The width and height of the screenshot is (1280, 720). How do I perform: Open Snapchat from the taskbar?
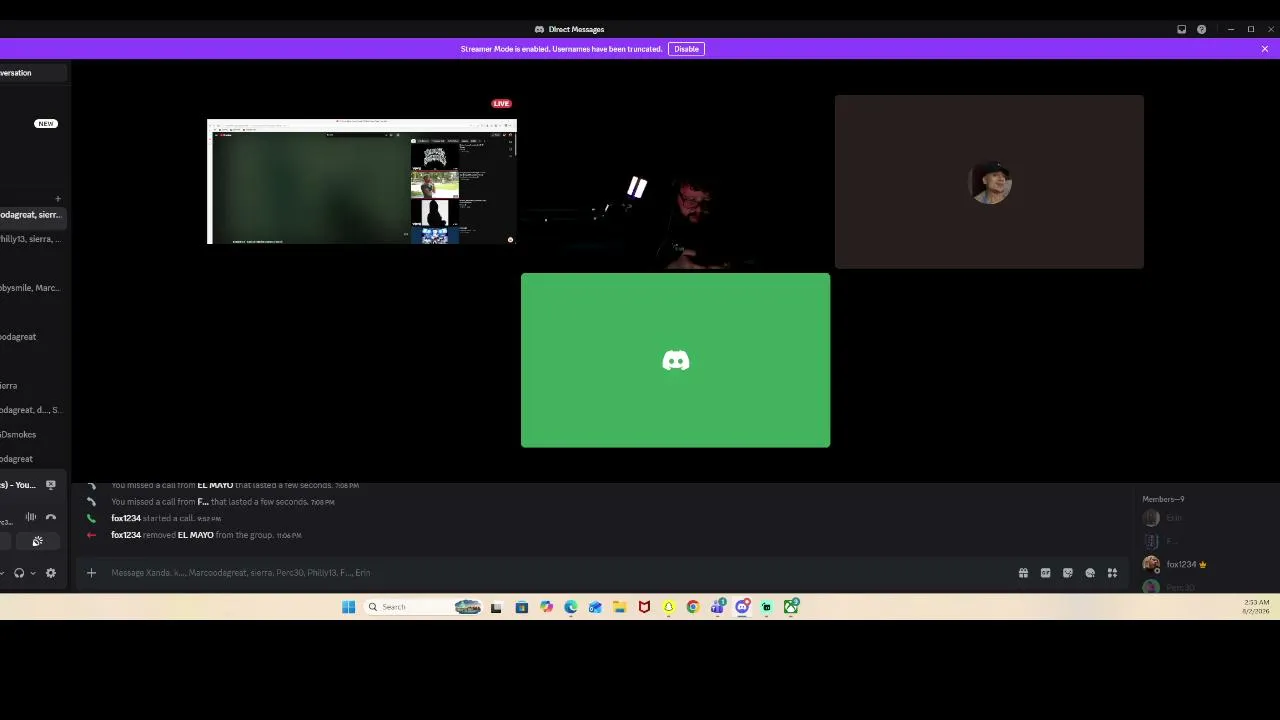(x=668, y=607)
